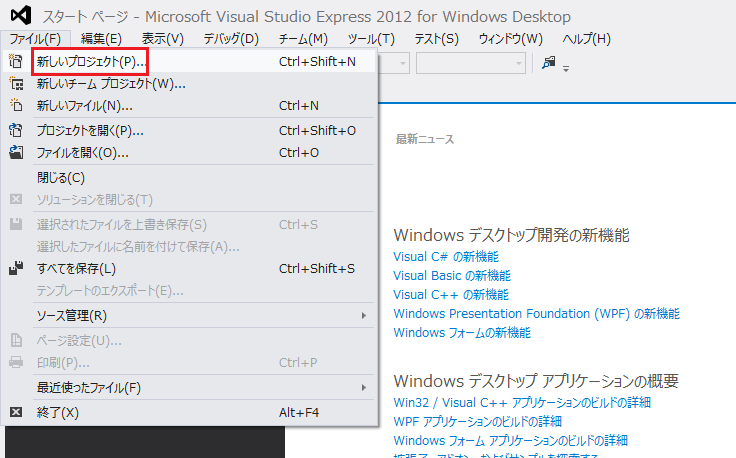Screen dimensions: 736x458
Task: Click the Windows デスクトップ開発の新機能 heading
Action: click(511, 235)
